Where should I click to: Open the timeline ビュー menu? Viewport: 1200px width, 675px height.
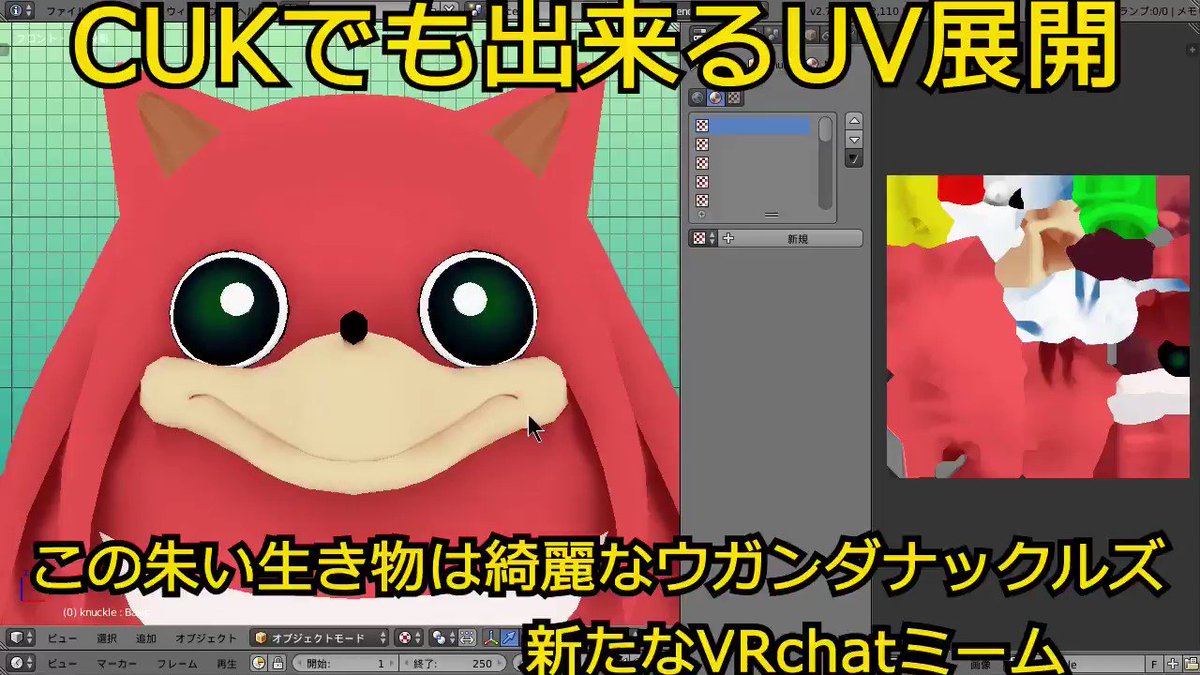coord(63,663)
